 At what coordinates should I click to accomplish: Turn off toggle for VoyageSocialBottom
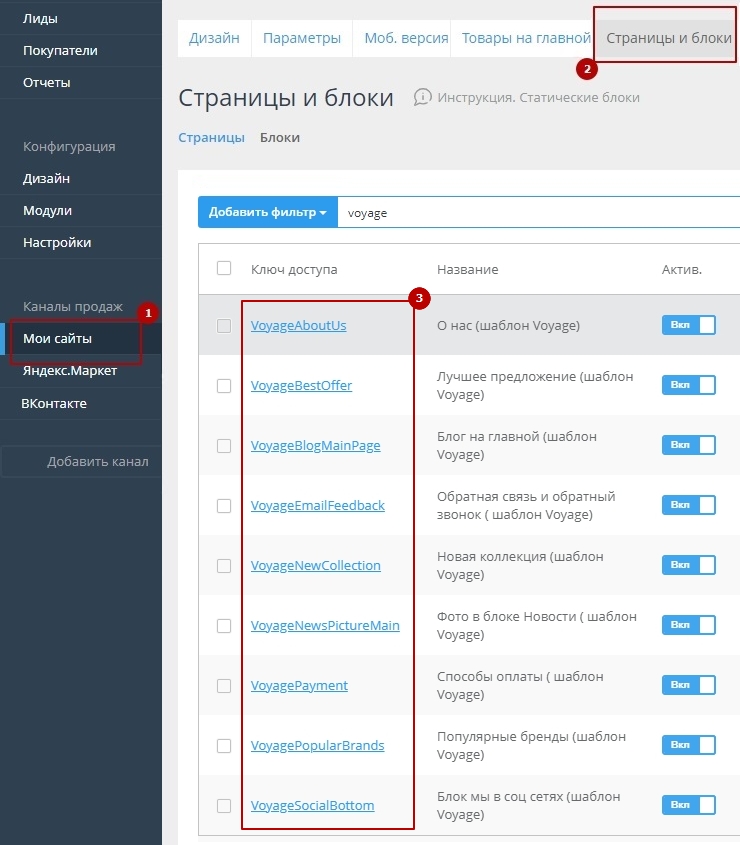tap(688, 805)
